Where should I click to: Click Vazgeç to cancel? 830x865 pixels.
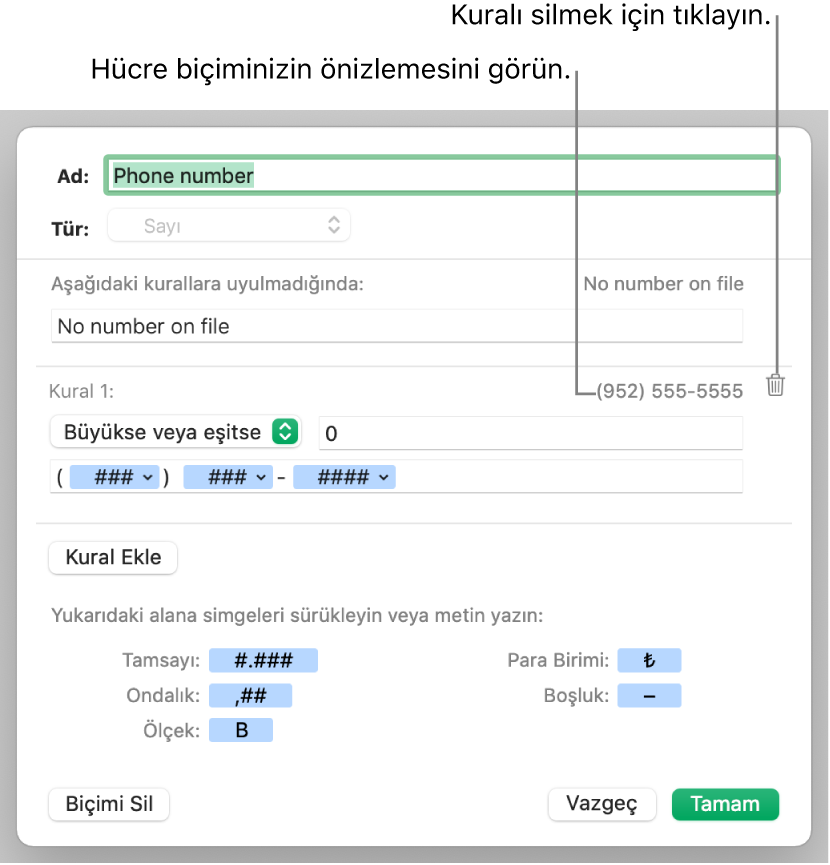click(602, 804)
